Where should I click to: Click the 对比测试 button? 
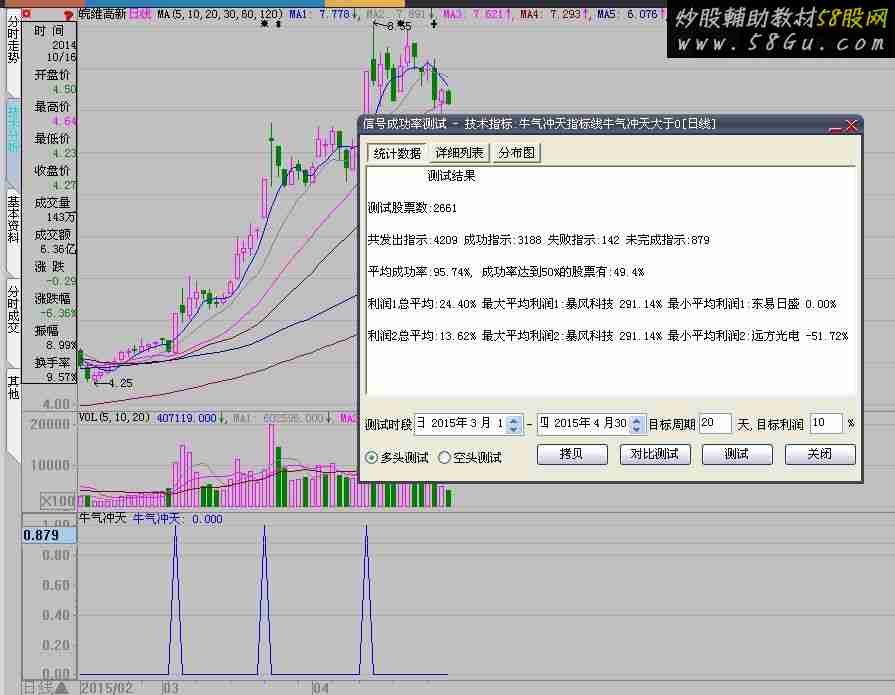[655, 454]
